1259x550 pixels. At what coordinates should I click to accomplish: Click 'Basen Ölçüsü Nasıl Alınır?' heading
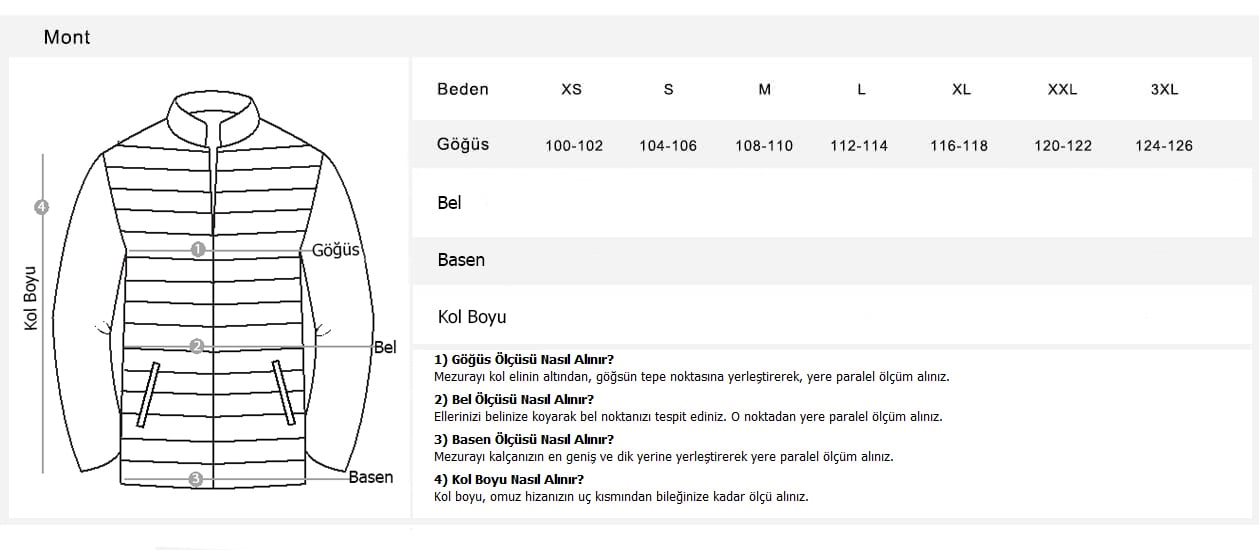click(x=524, y=439)
